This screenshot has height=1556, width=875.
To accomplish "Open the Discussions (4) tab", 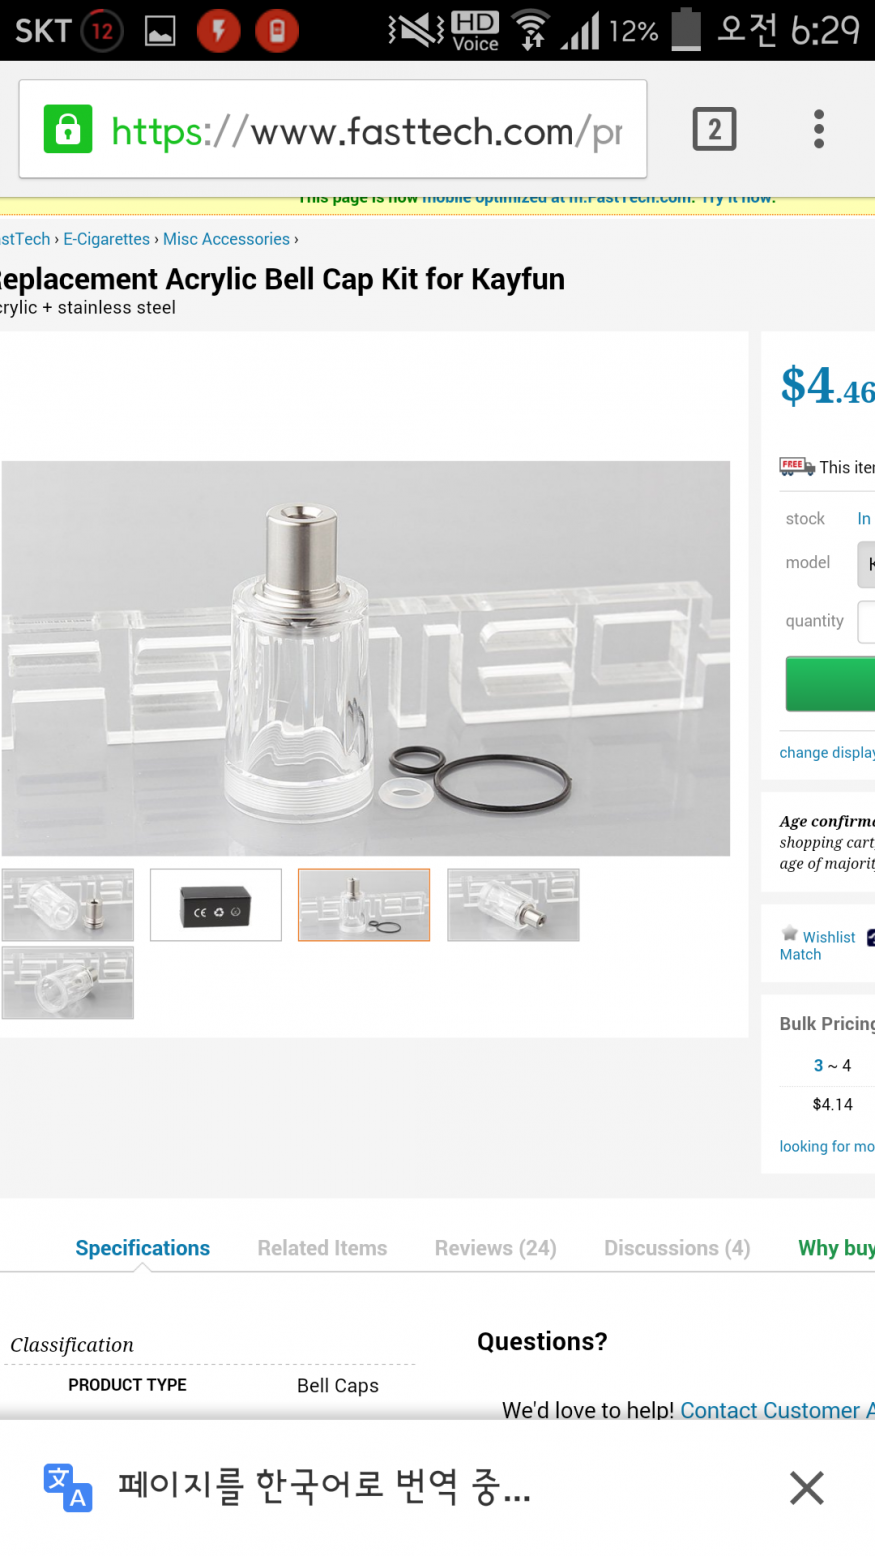I will click(677, 1248).
